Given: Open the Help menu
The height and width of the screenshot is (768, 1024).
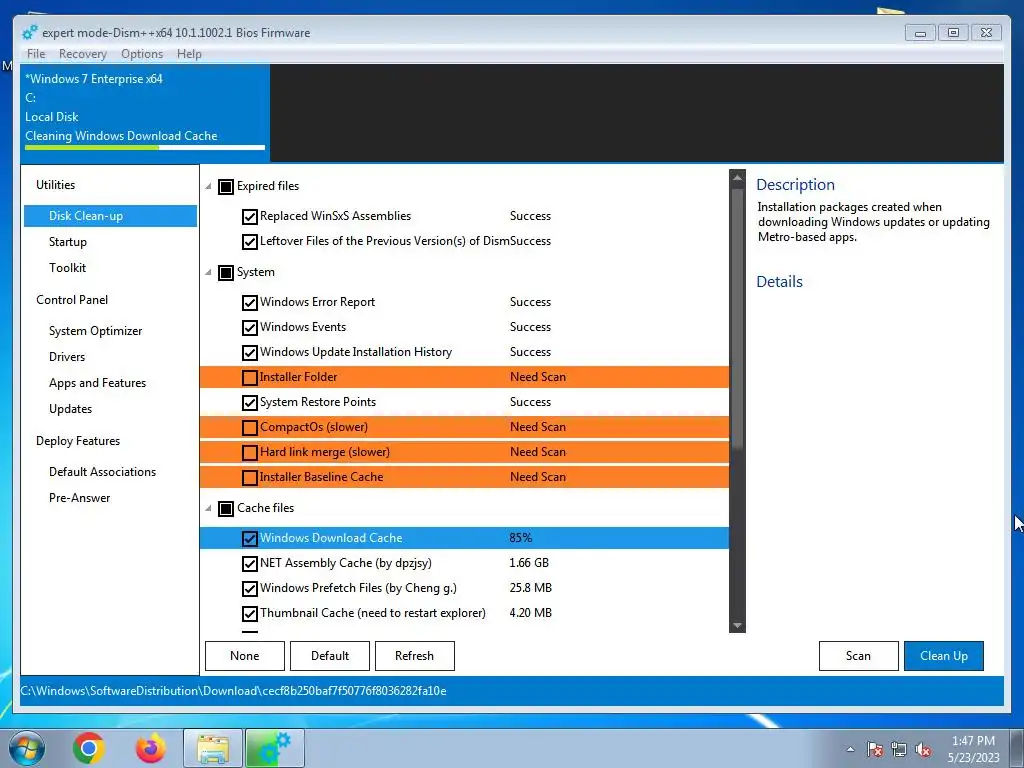Looking at the screenshot, I should 189,54.
